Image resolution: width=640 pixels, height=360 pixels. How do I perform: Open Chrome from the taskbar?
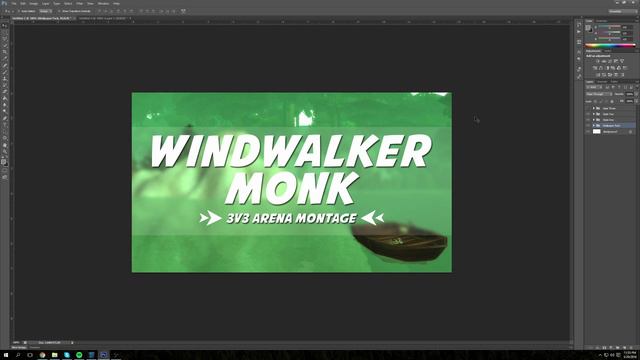click(42, 355)
